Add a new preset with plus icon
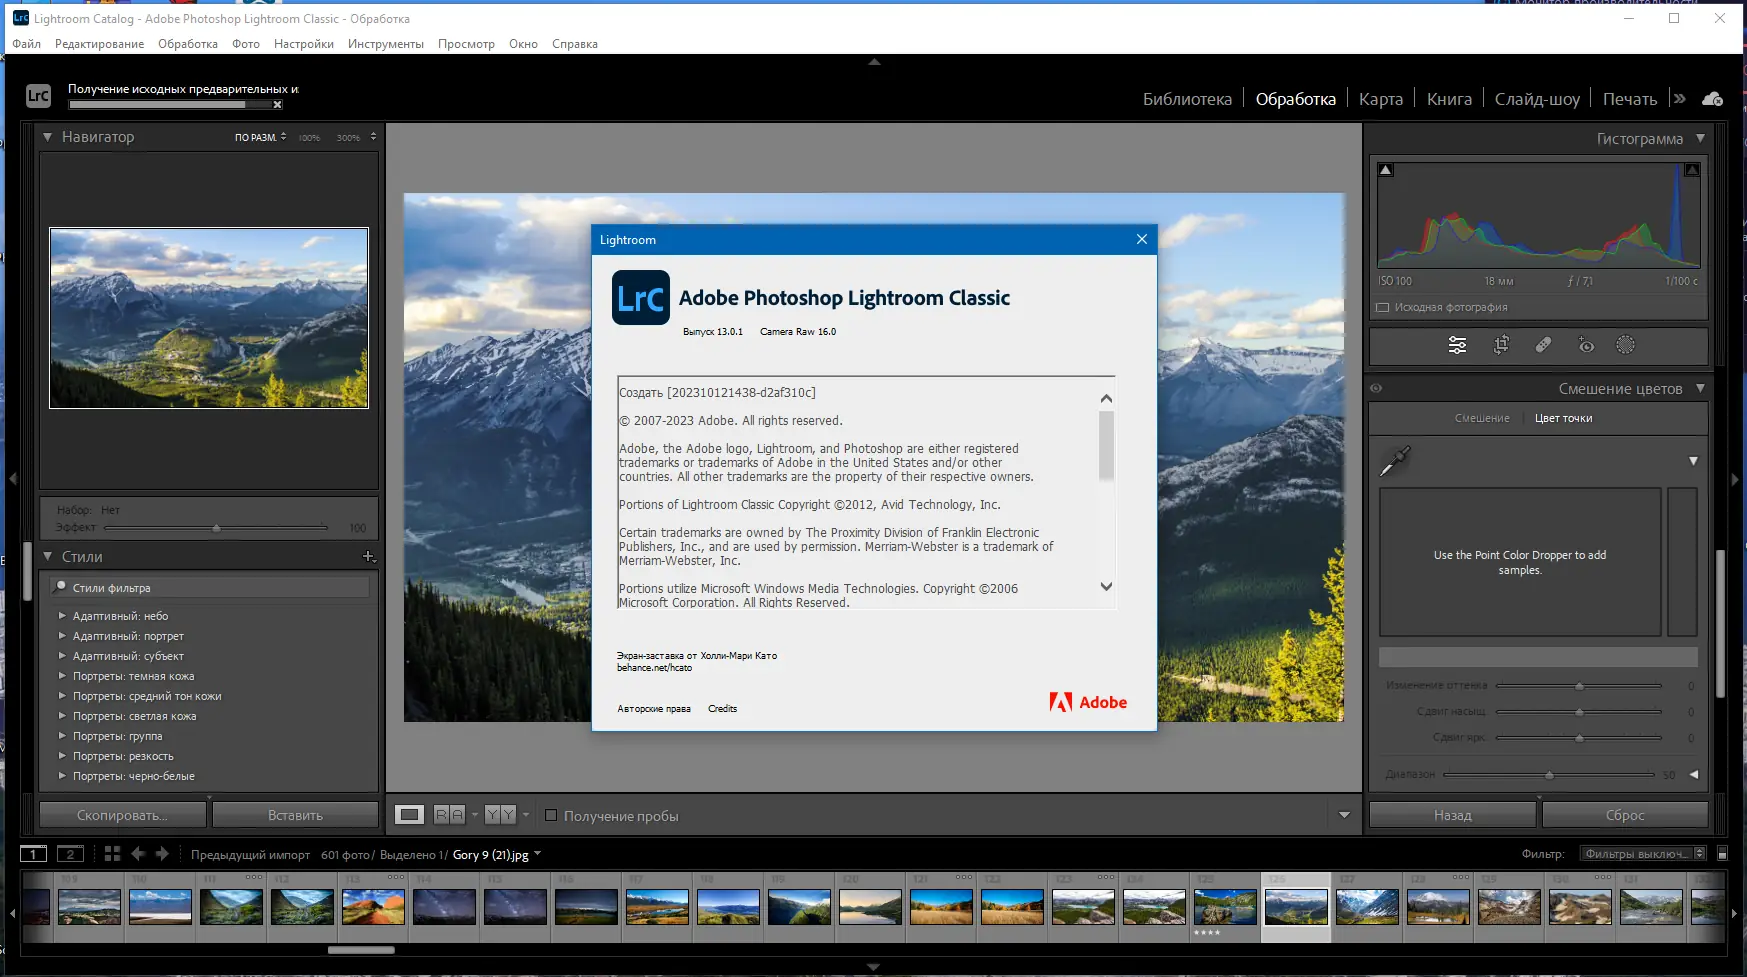Screen dimensions: 1747x977 tap(369, 557)
